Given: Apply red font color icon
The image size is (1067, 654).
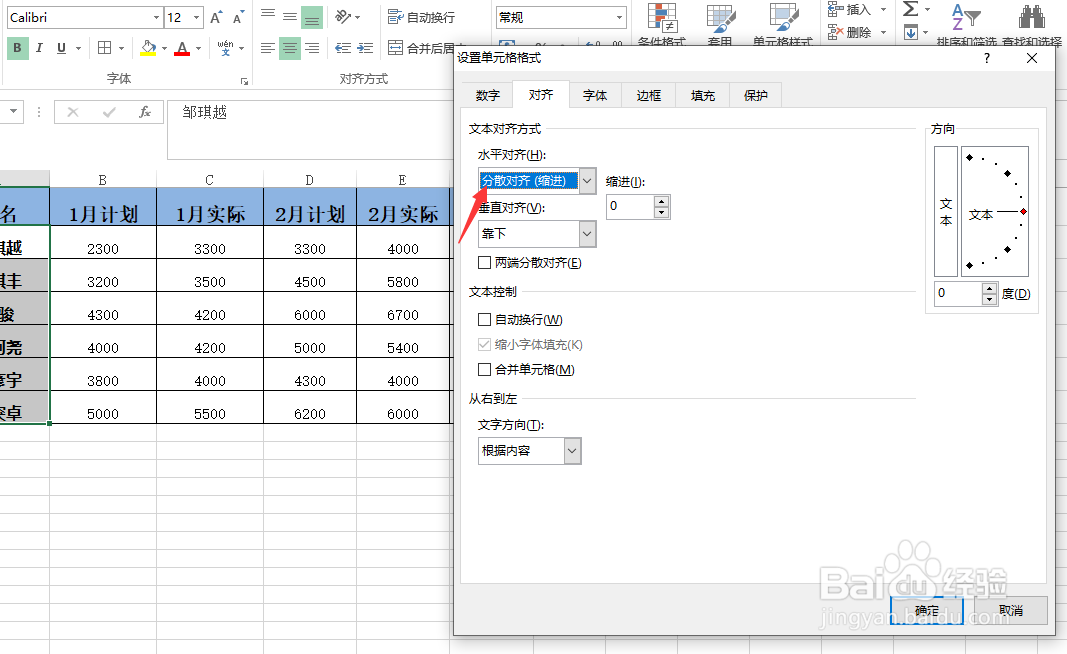Looking at the screenshot, I should 182,48.
